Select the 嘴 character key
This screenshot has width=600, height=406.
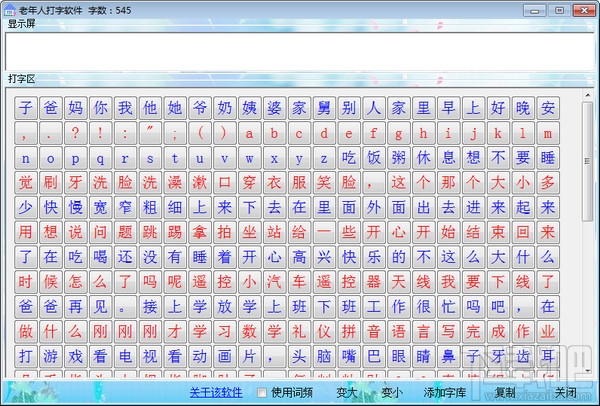(x=349, y=357)
